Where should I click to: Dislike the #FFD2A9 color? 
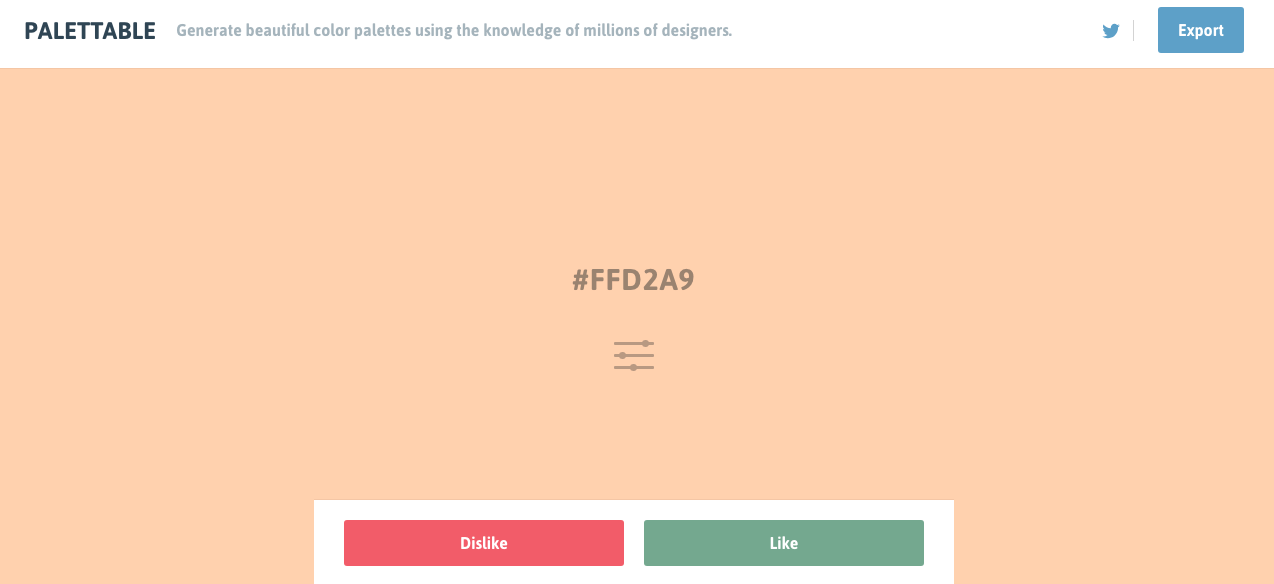484,543
